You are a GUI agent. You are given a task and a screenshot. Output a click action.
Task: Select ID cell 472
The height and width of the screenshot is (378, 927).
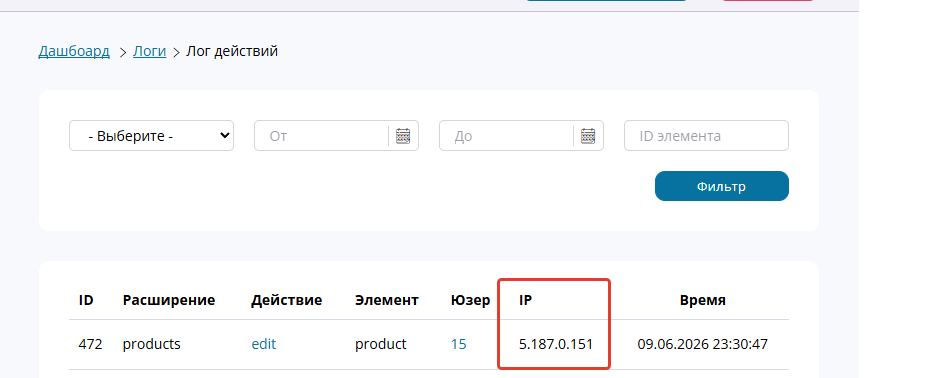click(x=90, y=344)
